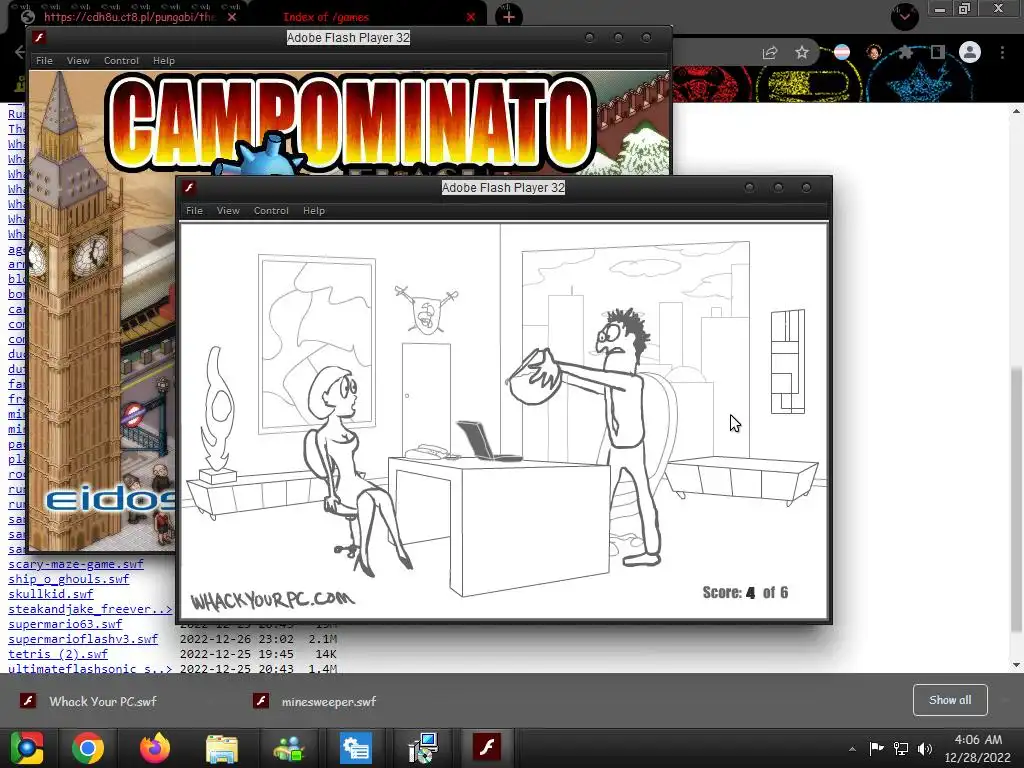Open scary-maze-game.swf link

pos(76,564)
